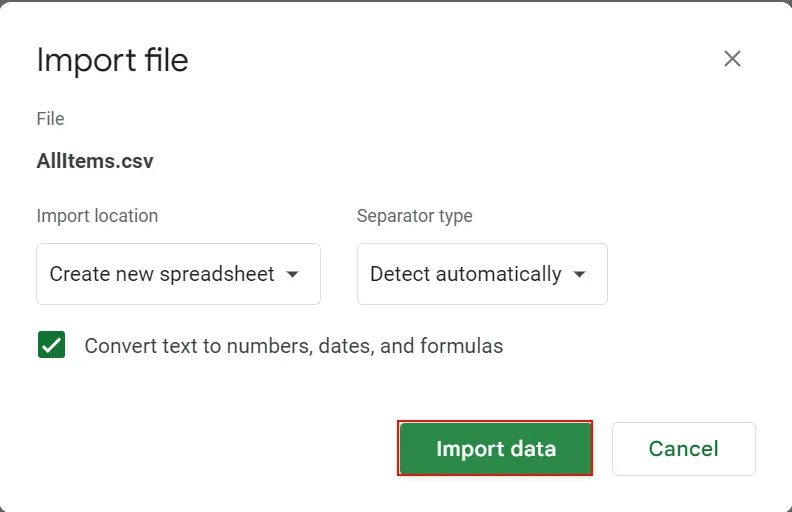
Task: Click the arrow on Separator type dropdown
Action: [x=580, y=274]
